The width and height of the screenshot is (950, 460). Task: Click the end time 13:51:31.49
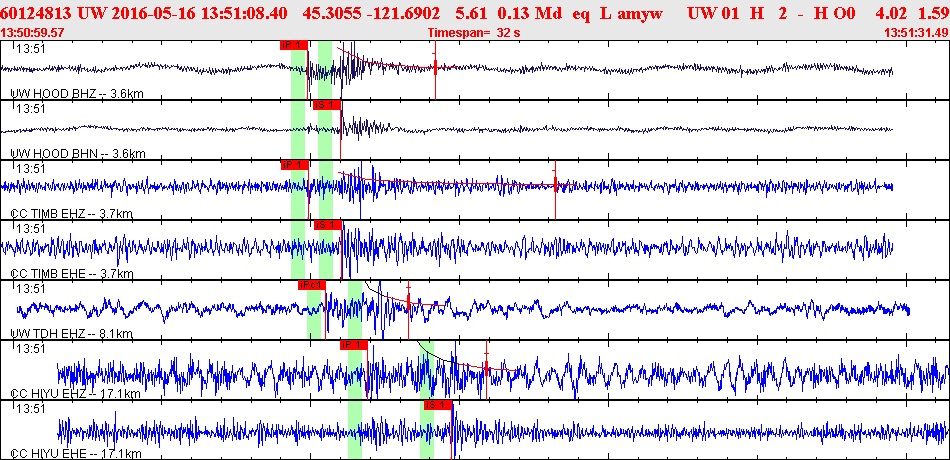pos(915,33)
